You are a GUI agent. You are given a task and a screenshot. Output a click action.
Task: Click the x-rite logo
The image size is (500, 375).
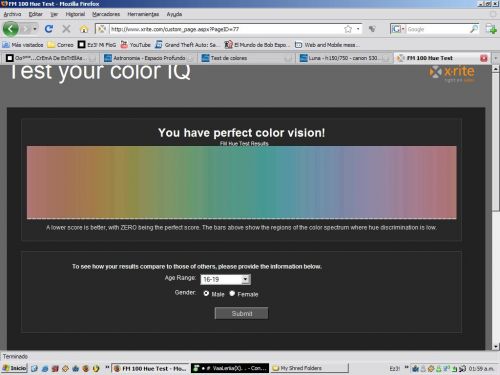pos(452,74)
